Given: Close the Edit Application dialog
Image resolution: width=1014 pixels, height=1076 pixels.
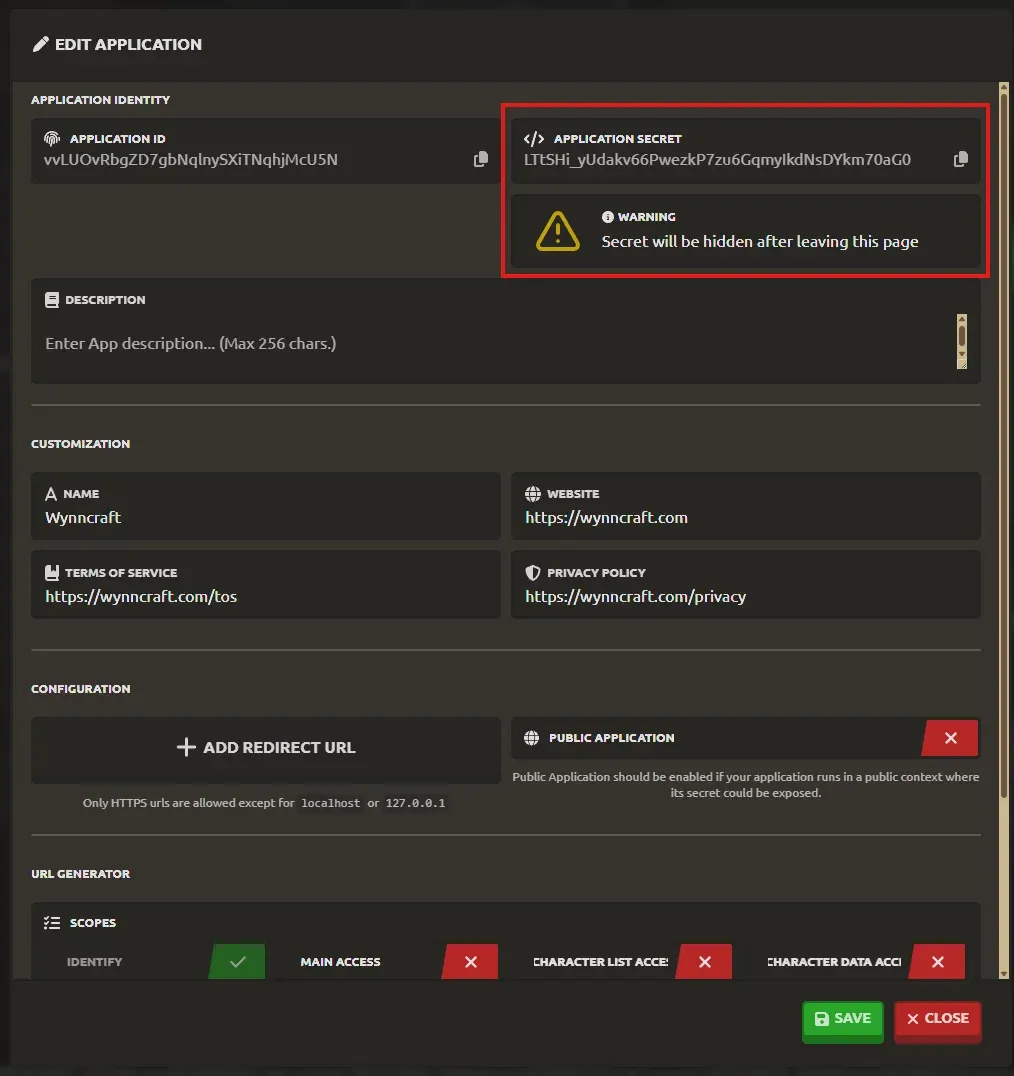Looking at the screenshot, I should point(937,1020).
